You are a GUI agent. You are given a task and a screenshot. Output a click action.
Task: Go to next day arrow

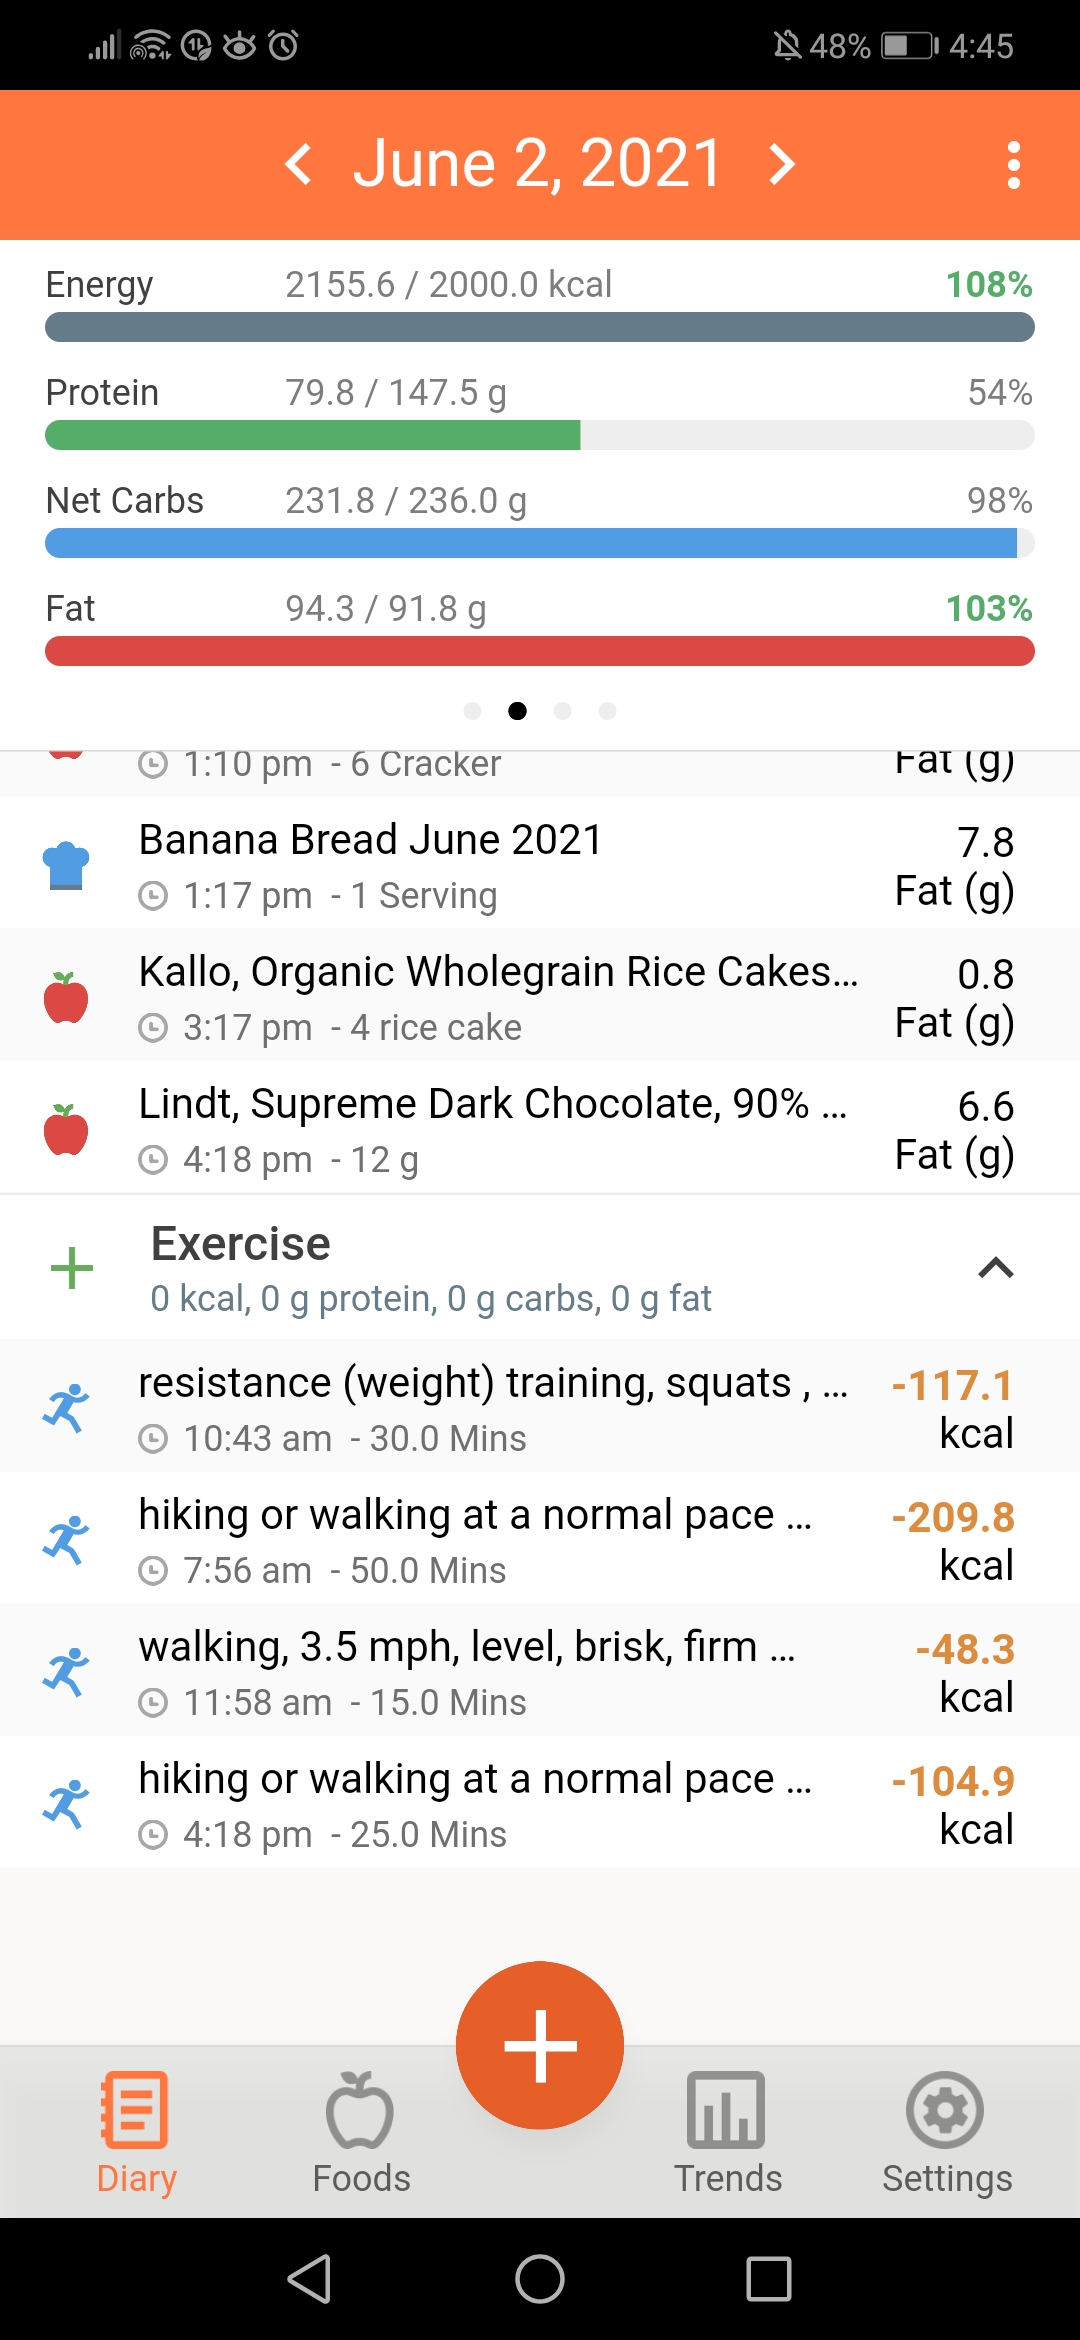coord(782,164)
